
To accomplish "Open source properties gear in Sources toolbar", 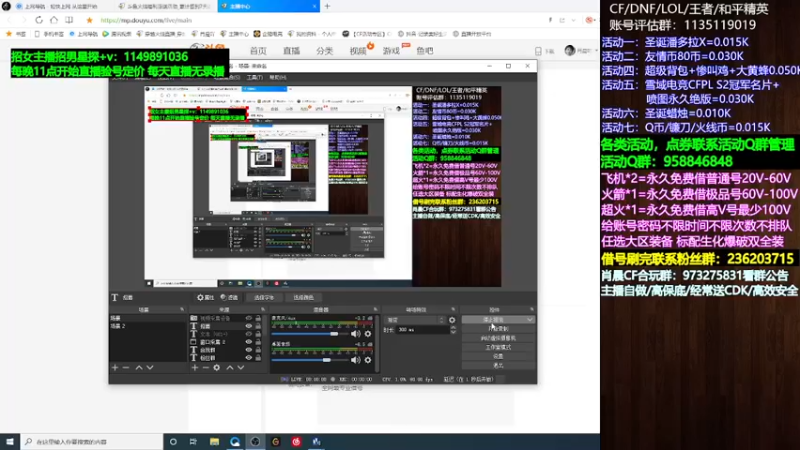I will 217,367.
